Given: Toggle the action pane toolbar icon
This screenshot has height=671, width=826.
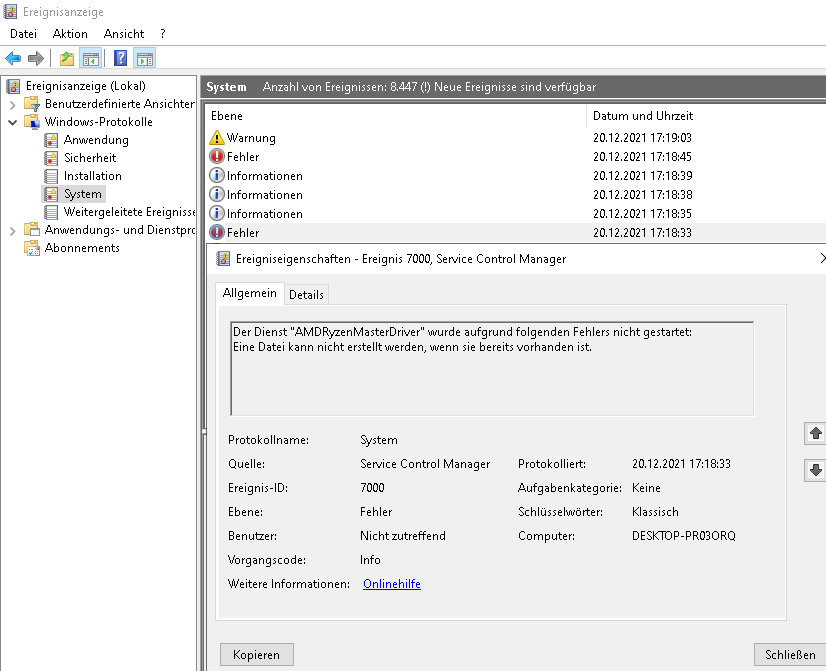Looking at the screenshot, I should point(144,58).
